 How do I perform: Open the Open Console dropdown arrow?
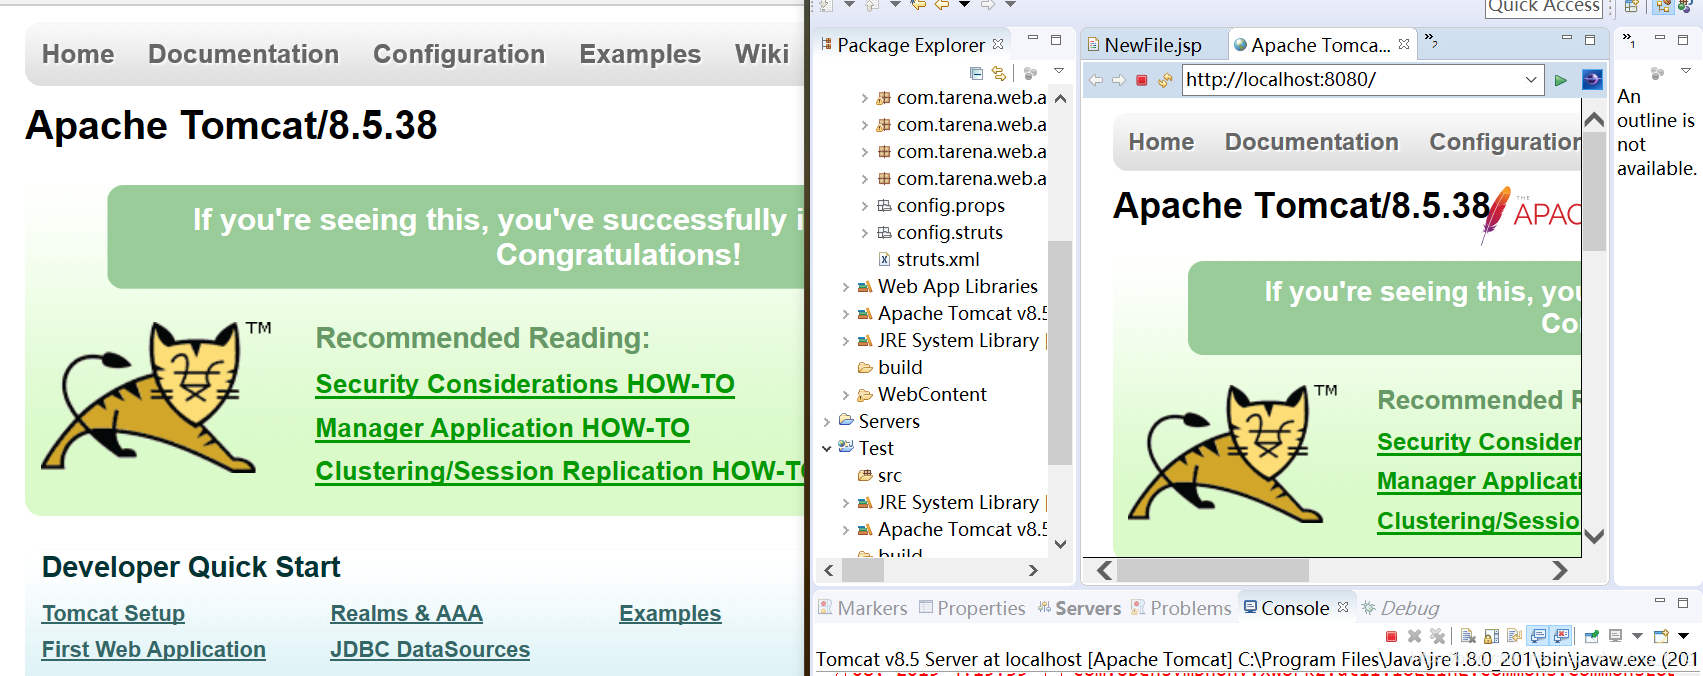click(x=1683, y=636)
